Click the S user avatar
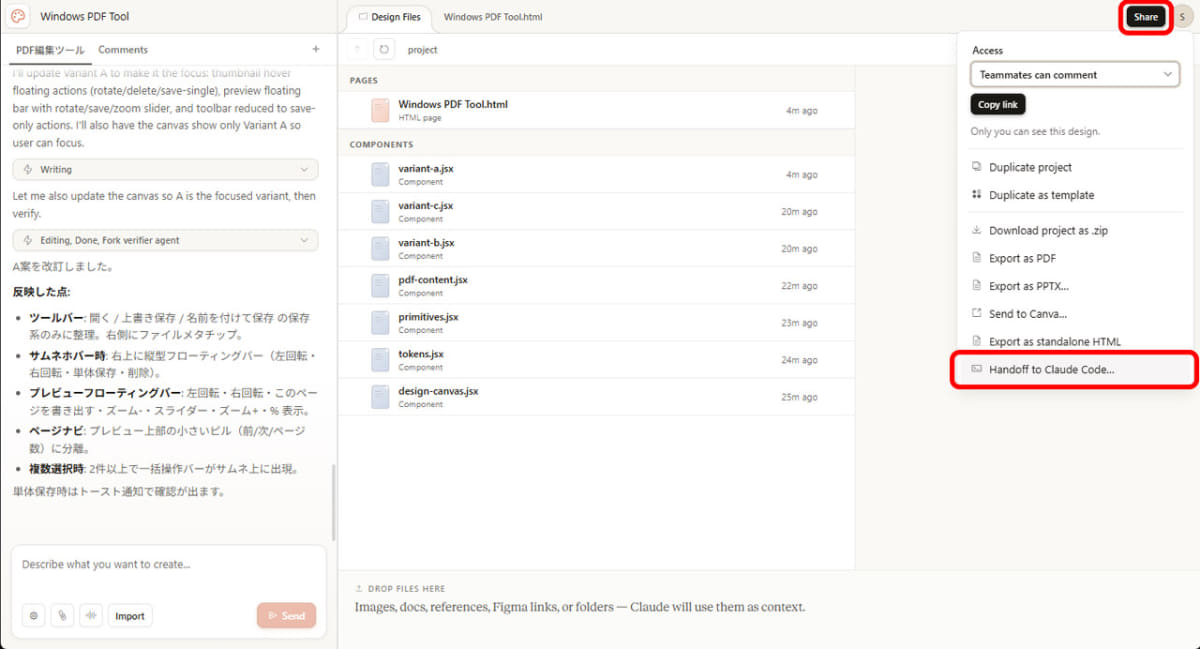Viewport: 1200px width, 649px height. (1182, 17)
